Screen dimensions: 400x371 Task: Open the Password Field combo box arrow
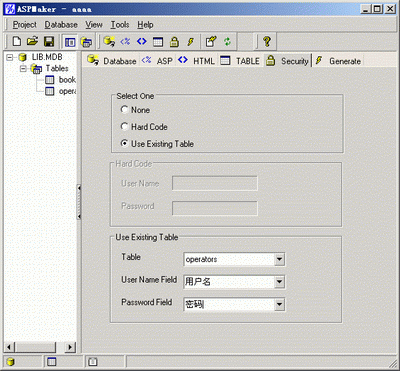[x=279, y=304]
